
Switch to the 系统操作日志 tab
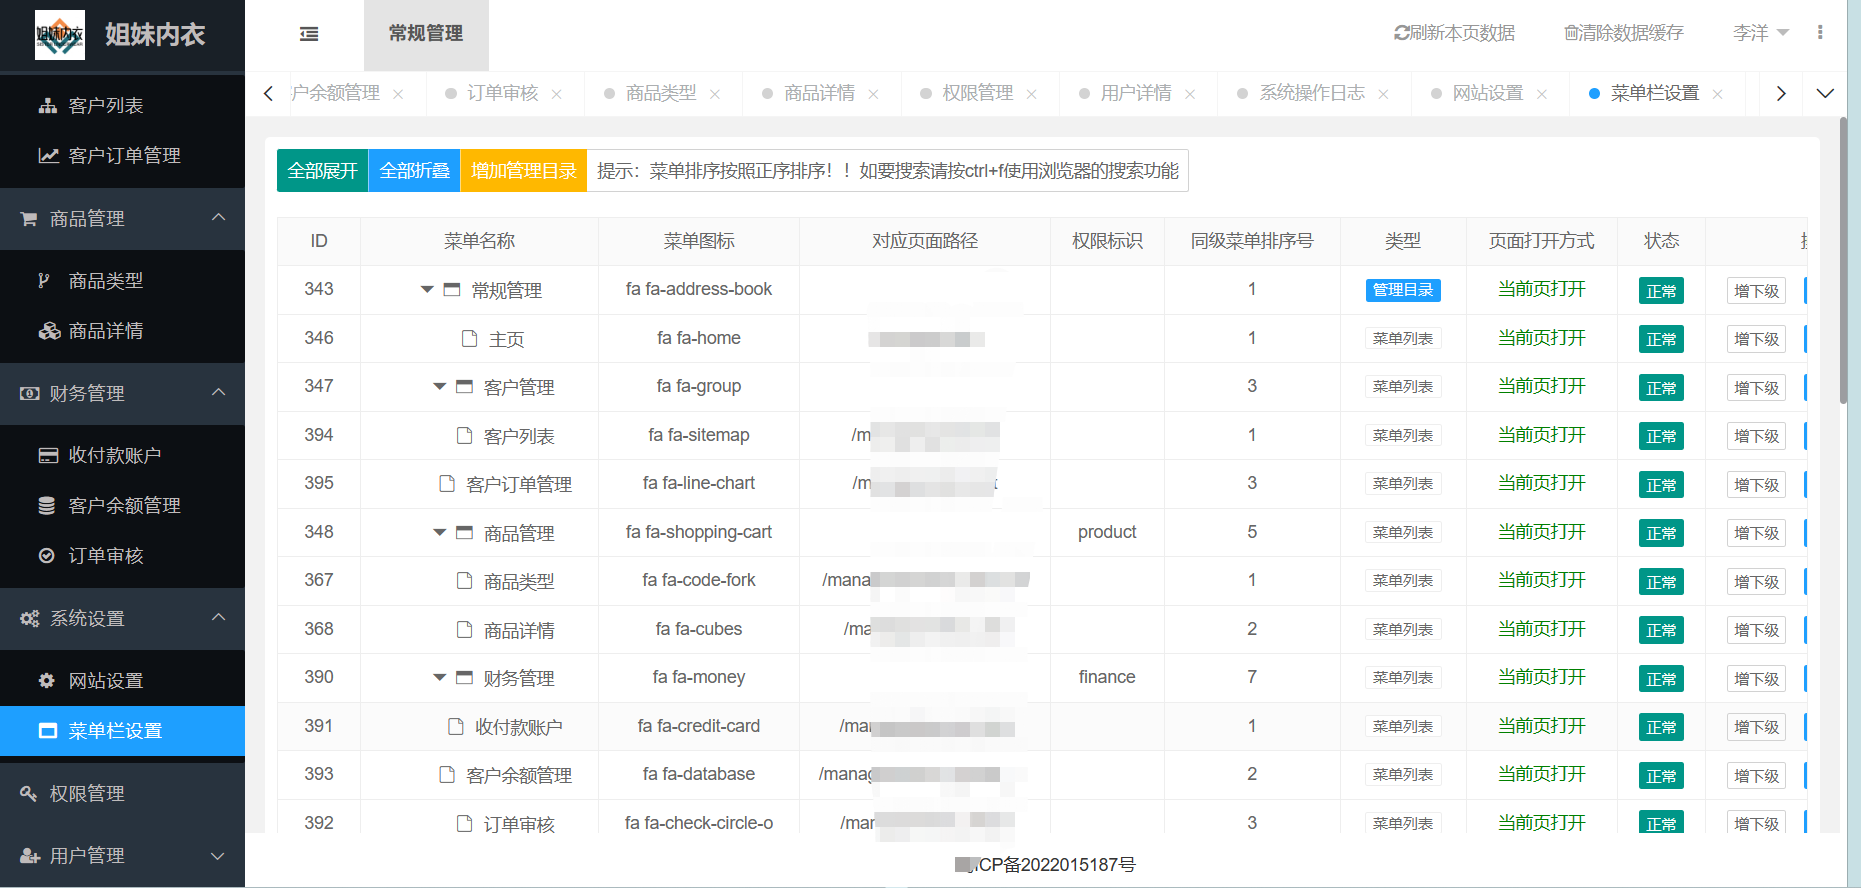click(x=1311, y=93)
